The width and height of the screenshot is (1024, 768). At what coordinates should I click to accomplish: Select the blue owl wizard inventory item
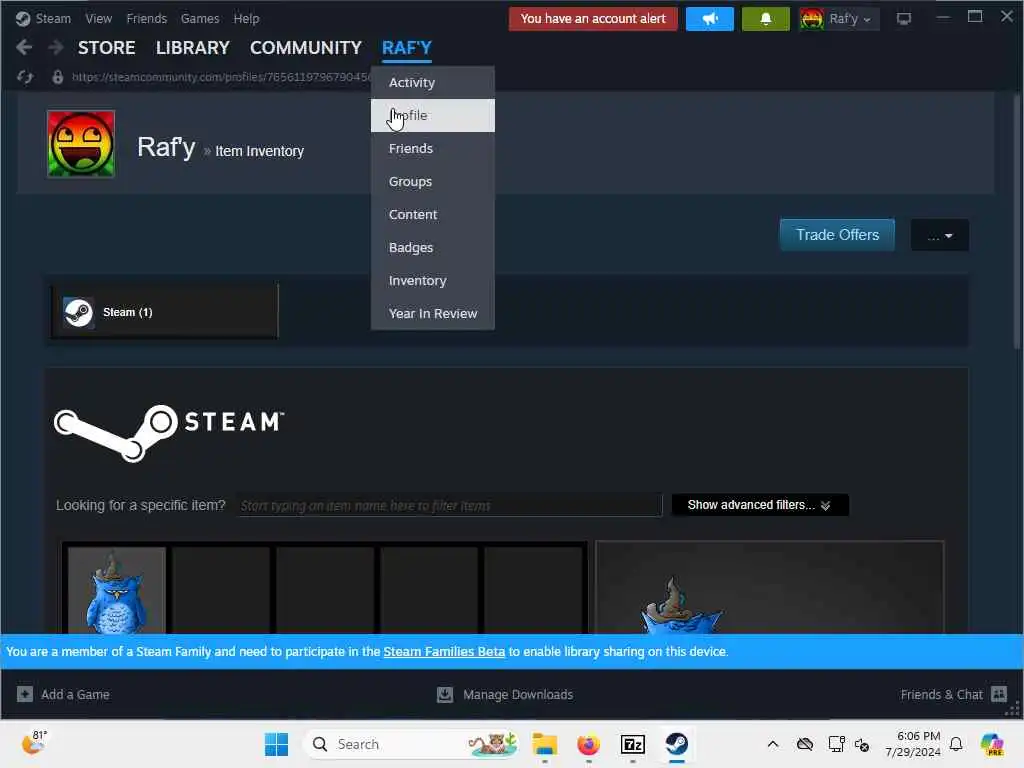117,590
